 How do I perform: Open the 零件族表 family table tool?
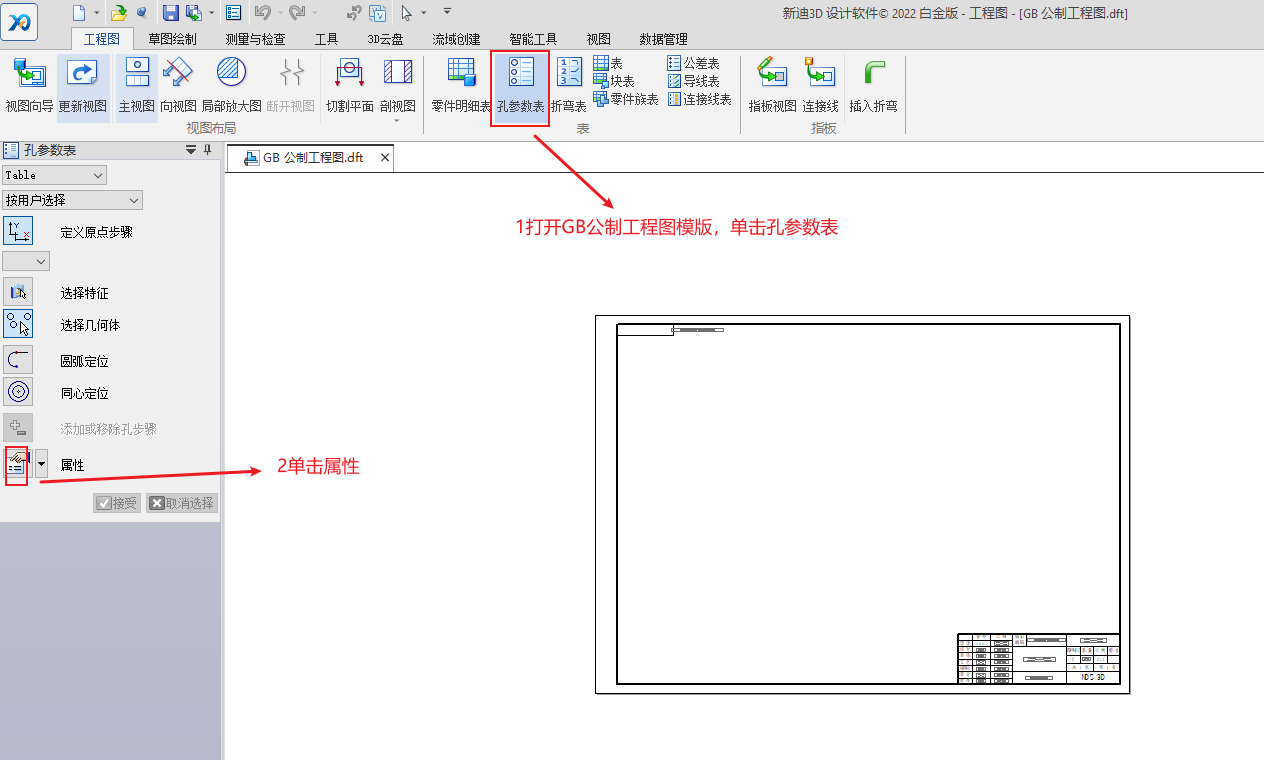(x=625, y=99)
